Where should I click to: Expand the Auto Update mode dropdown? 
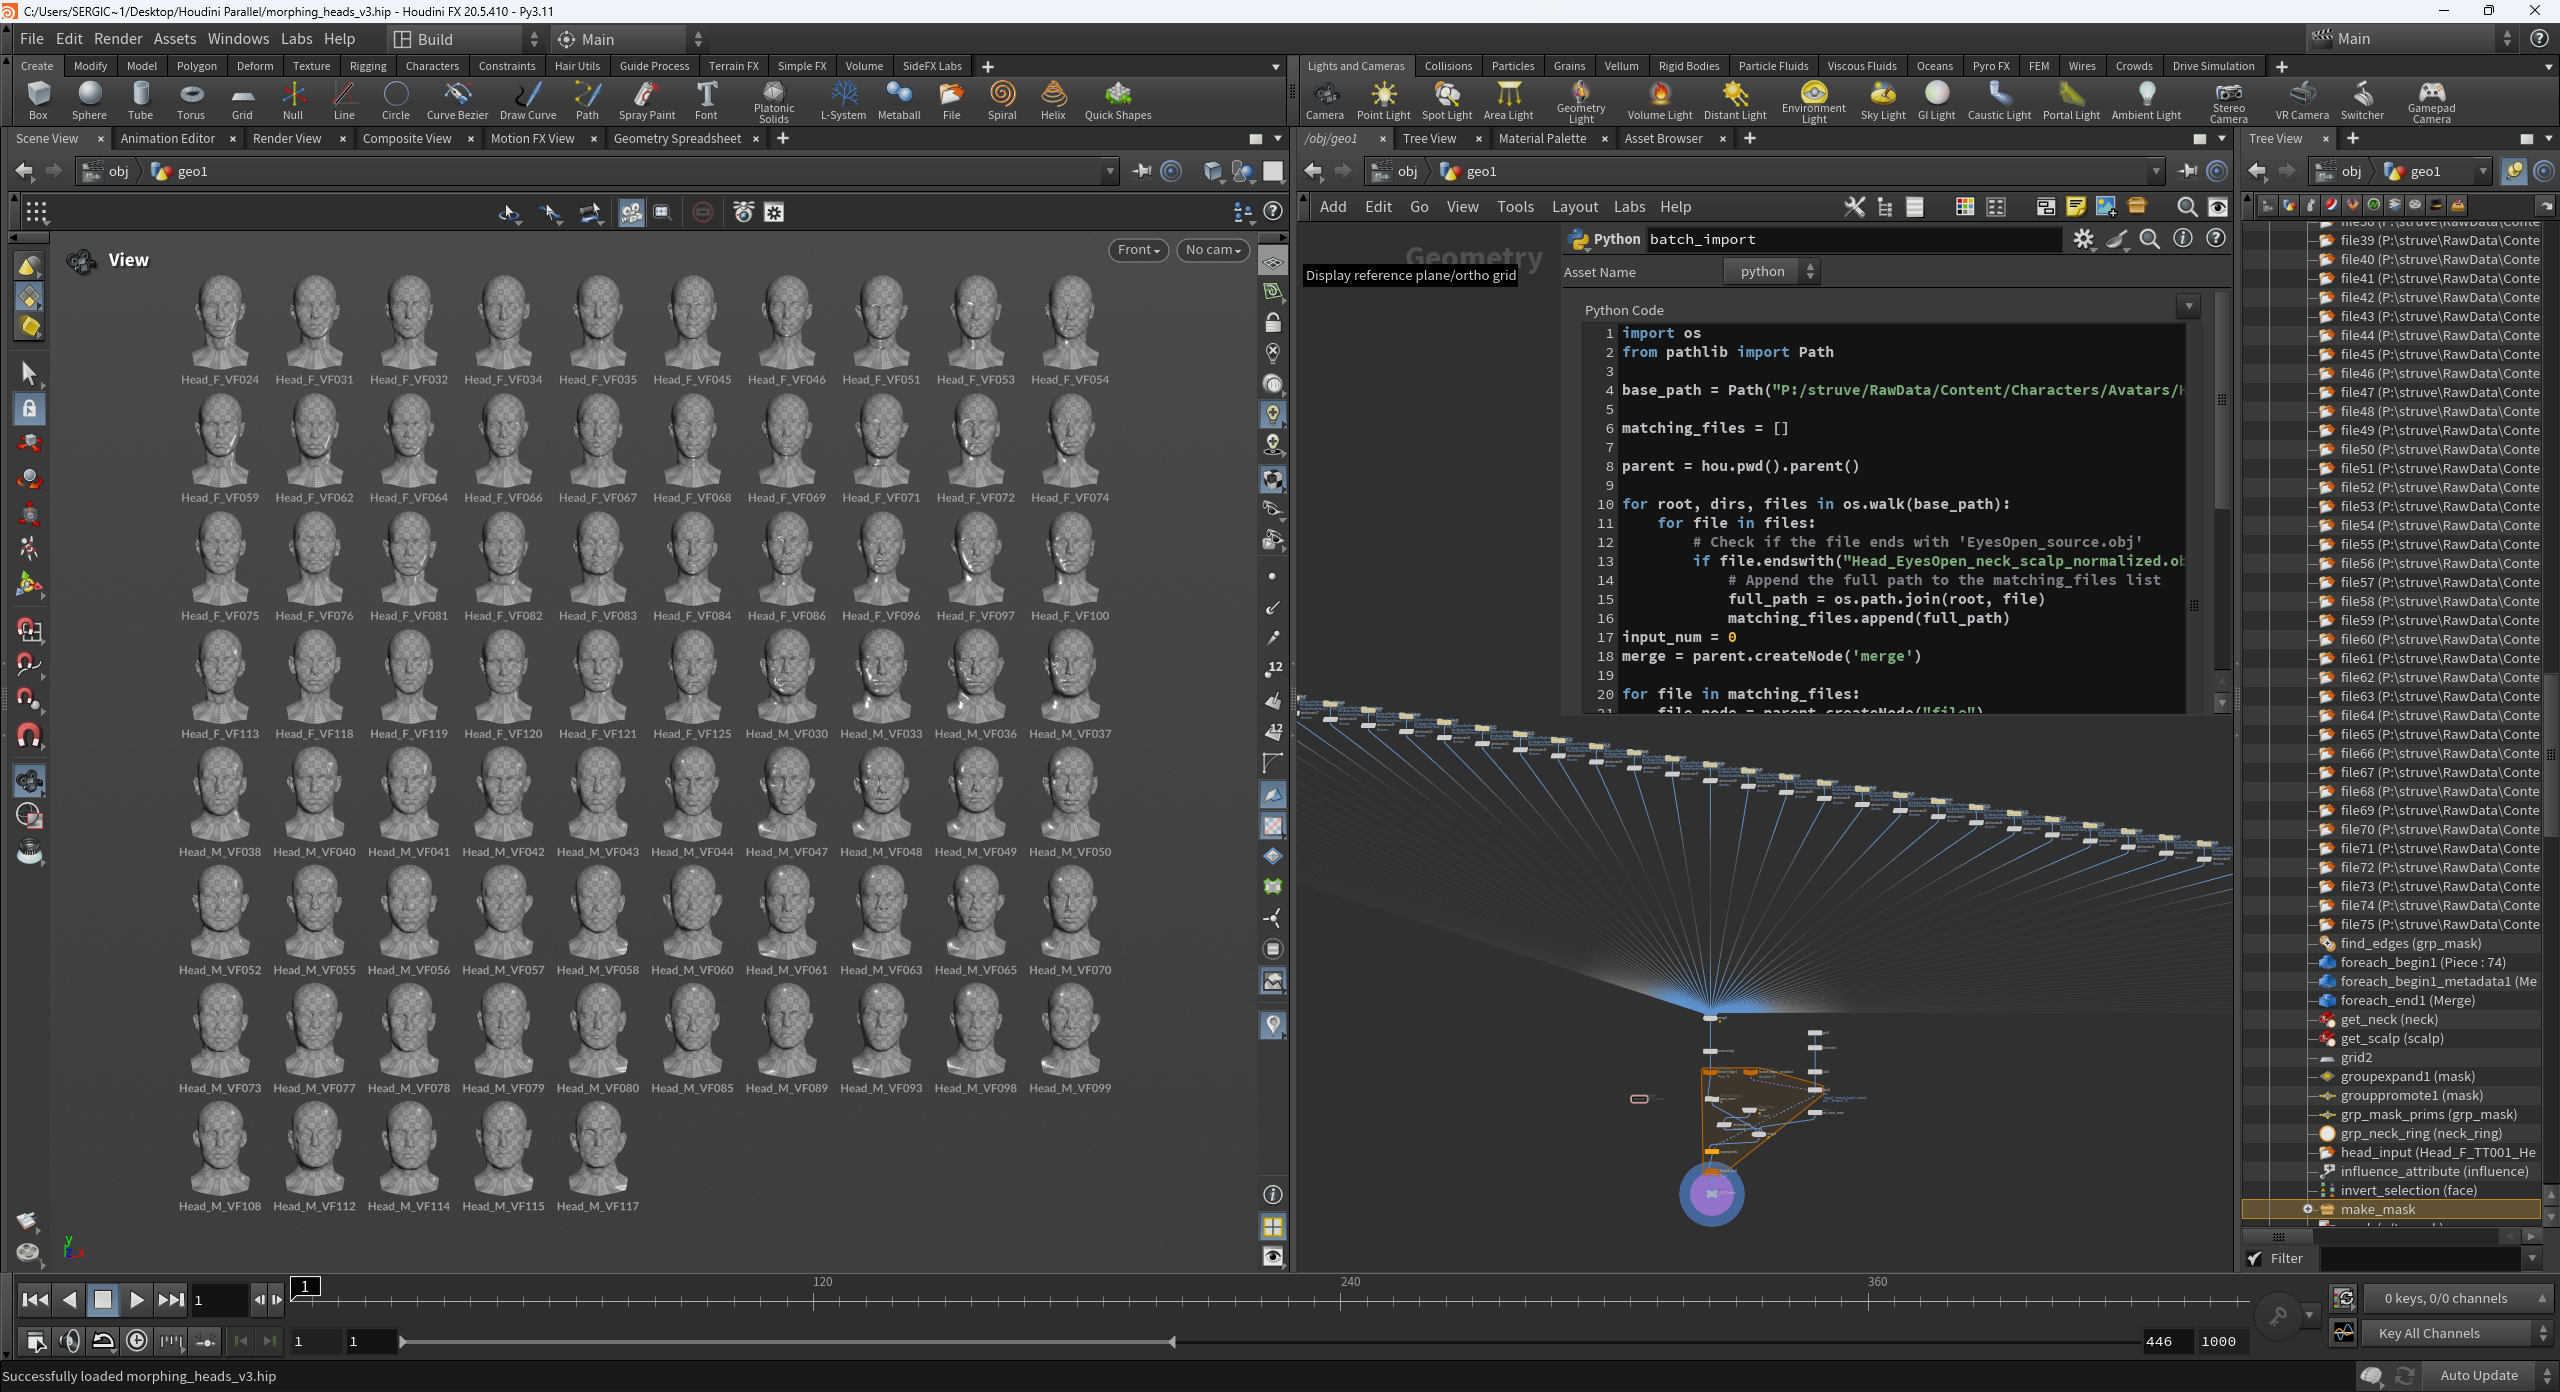pyautogui.click(x=2489, y=1375)
